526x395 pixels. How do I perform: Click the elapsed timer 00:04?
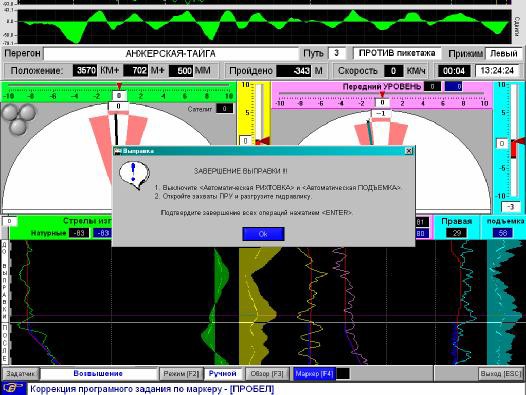[x=454, y=71]
